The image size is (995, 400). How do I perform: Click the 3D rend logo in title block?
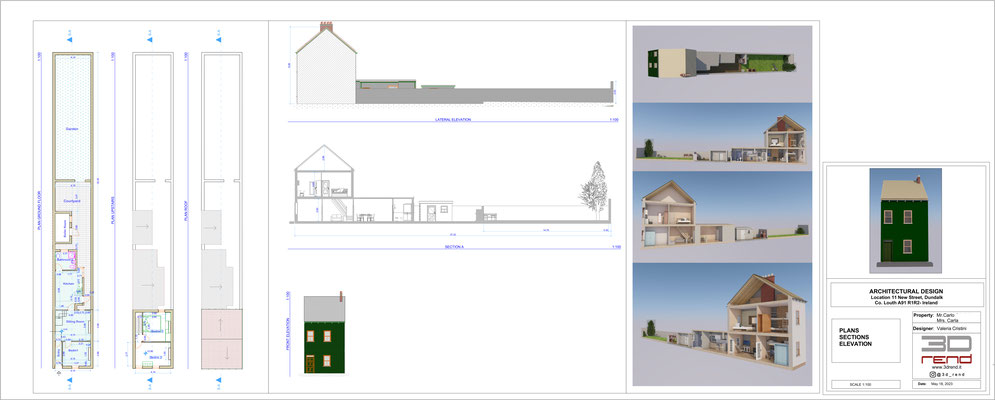pos(946,350)
